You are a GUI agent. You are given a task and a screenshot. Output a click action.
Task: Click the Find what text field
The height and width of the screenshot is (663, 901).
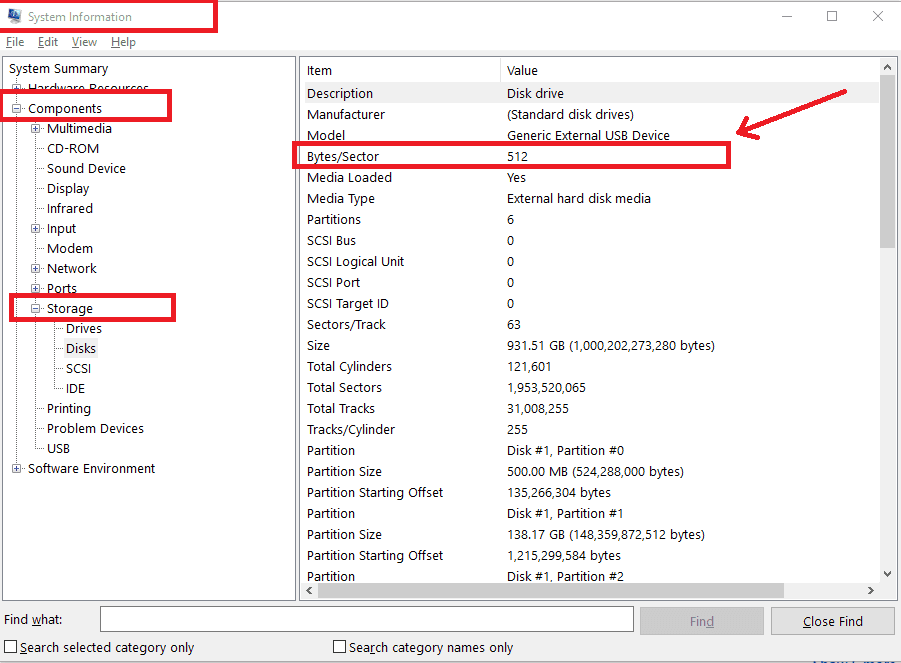coord(366,620)
